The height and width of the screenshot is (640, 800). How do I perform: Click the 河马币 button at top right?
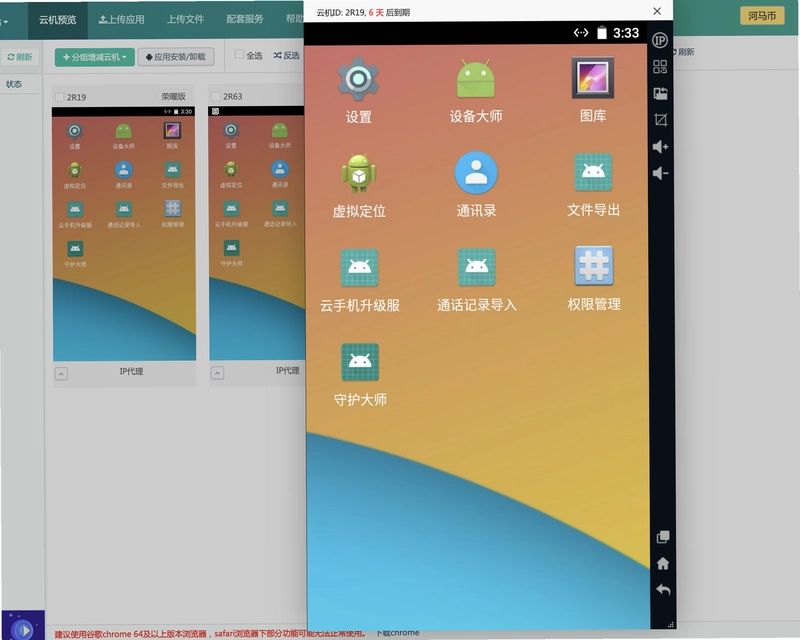coord(762,16)
